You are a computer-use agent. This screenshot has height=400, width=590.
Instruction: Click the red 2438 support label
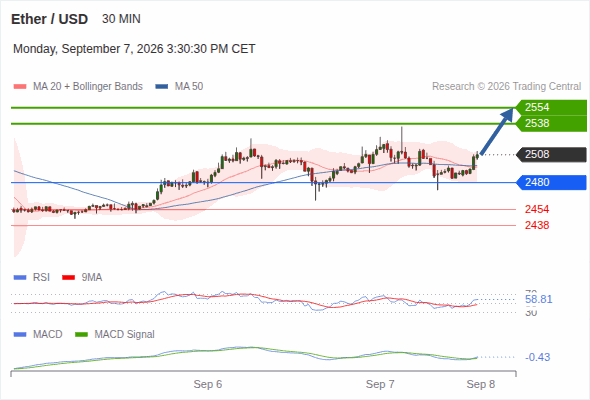click(537, 225)
